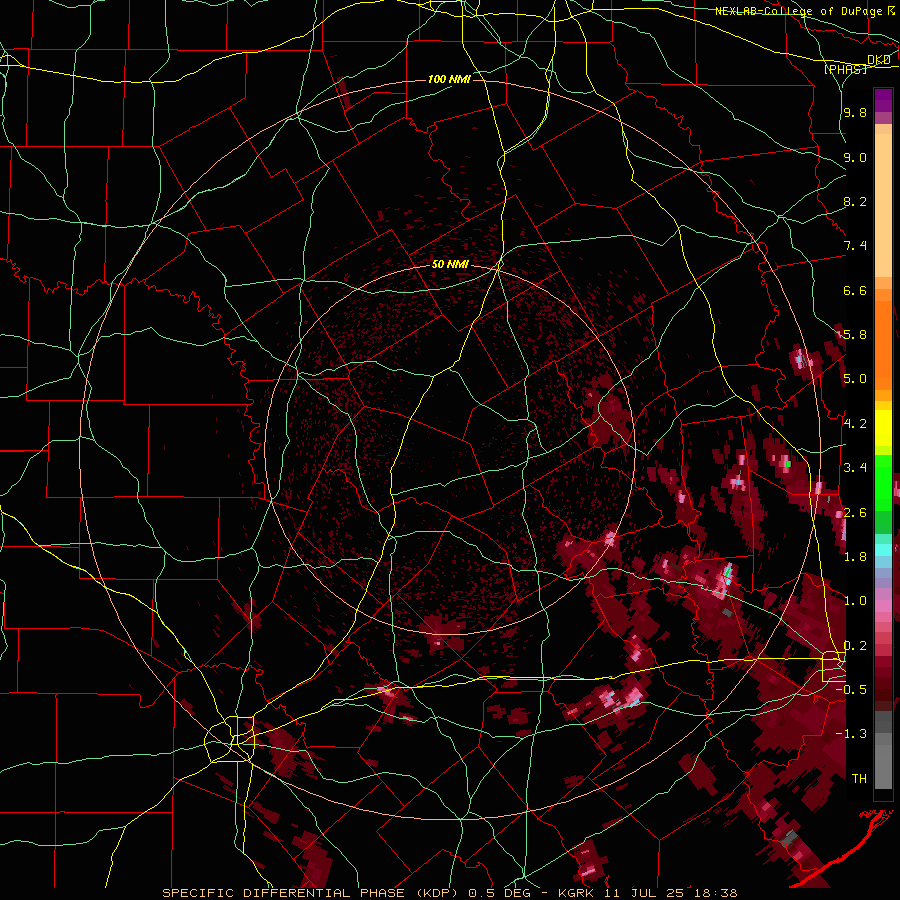Image resolution: width=900 pixels, height=900 pixels.
Task: Click the -0.5 value on the color scale
Action: (x=852, y=689)
